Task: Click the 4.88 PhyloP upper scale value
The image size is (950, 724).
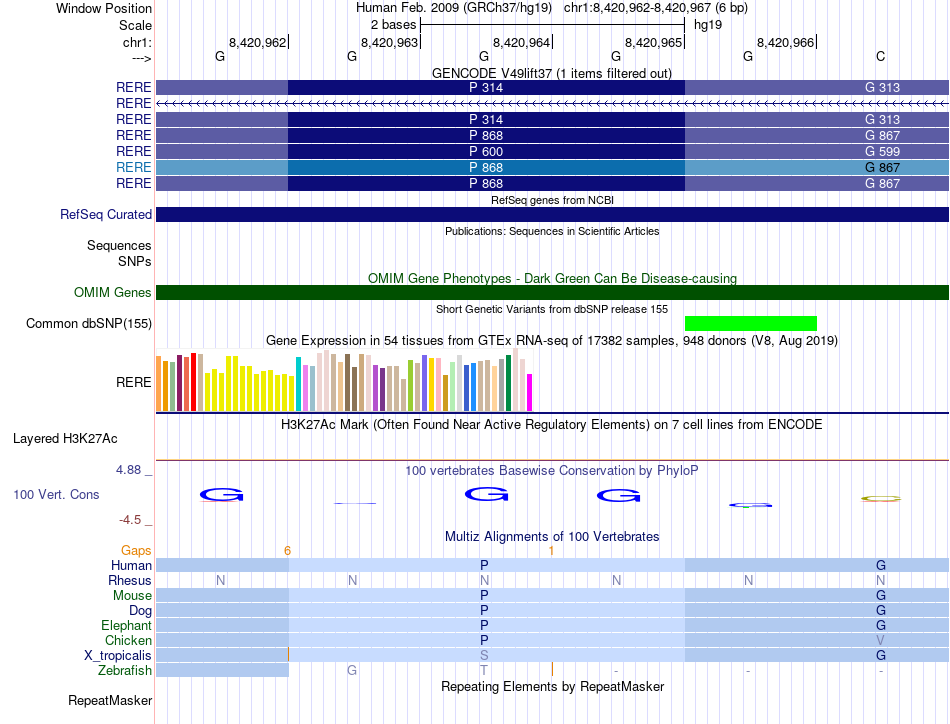Action: point(128,470)
